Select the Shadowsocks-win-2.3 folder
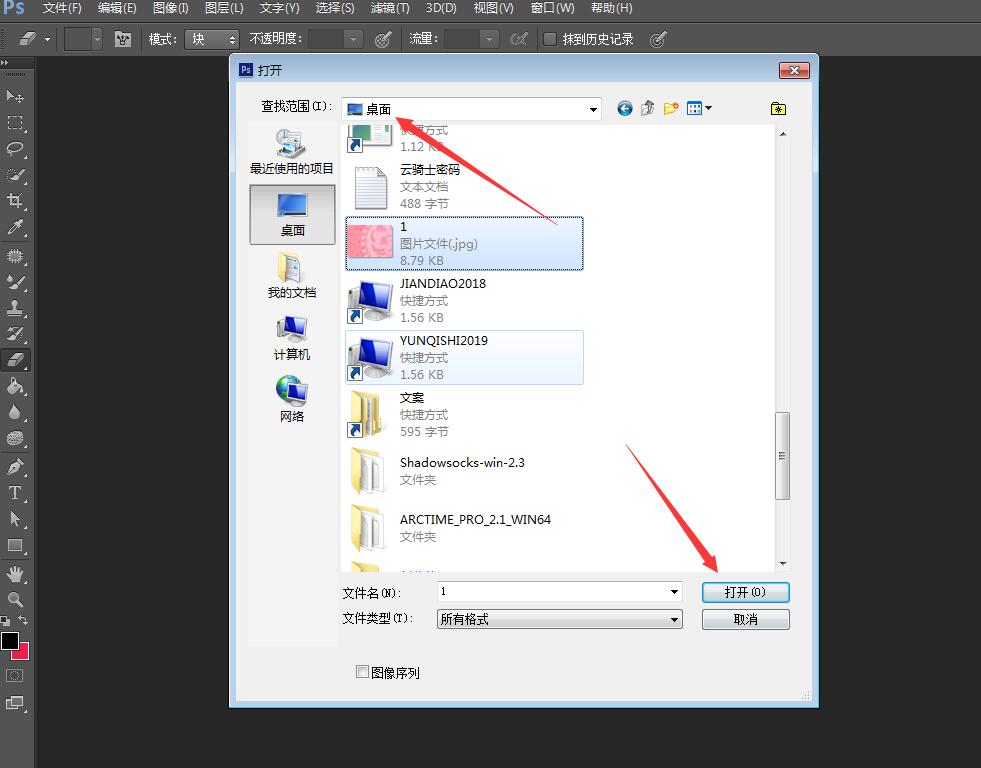Image resolution: width=981 pixels, height=768 pixels. 464,471
